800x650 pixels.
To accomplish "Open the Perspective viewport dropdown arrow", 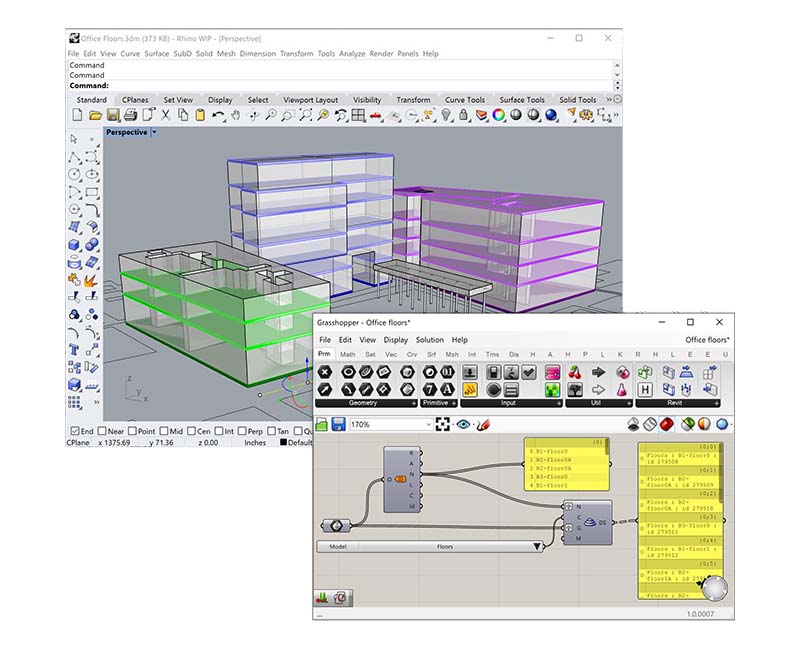I will pos(154,132).
